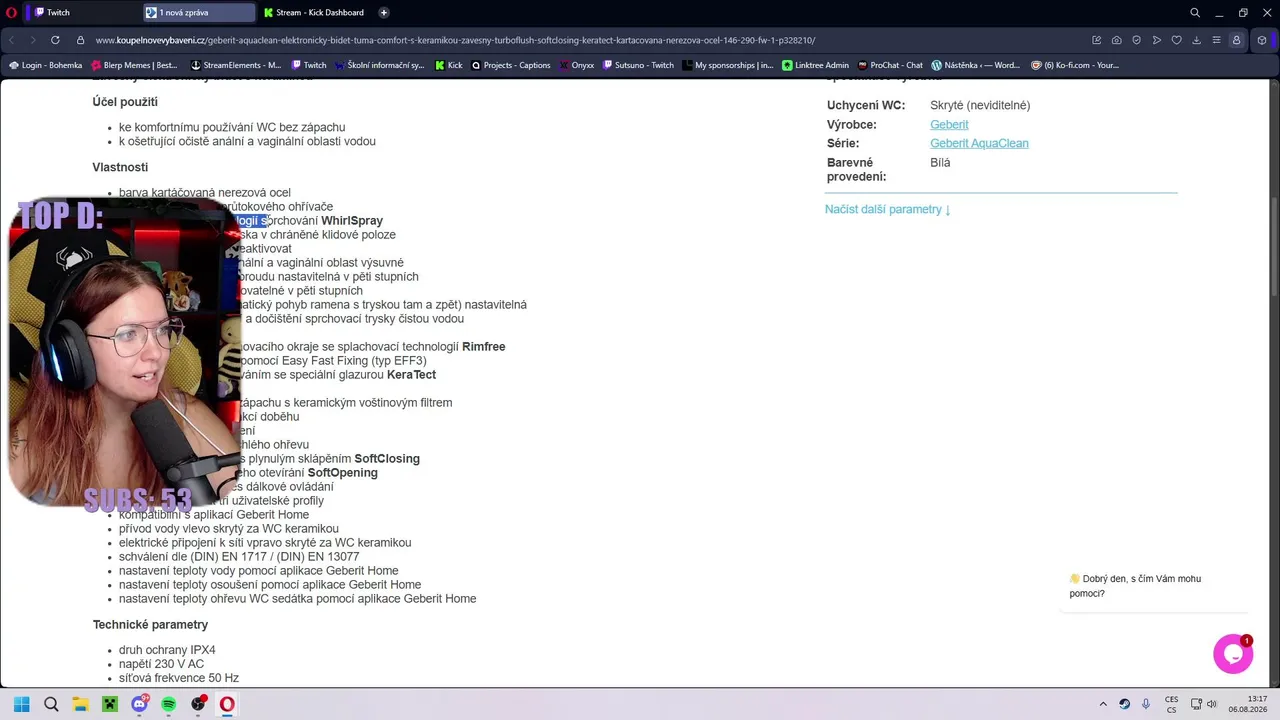Open the Twitch bookmark in bookmarks bar
The height and width of the screenshot is (720, 1280).
coord(309,65)
